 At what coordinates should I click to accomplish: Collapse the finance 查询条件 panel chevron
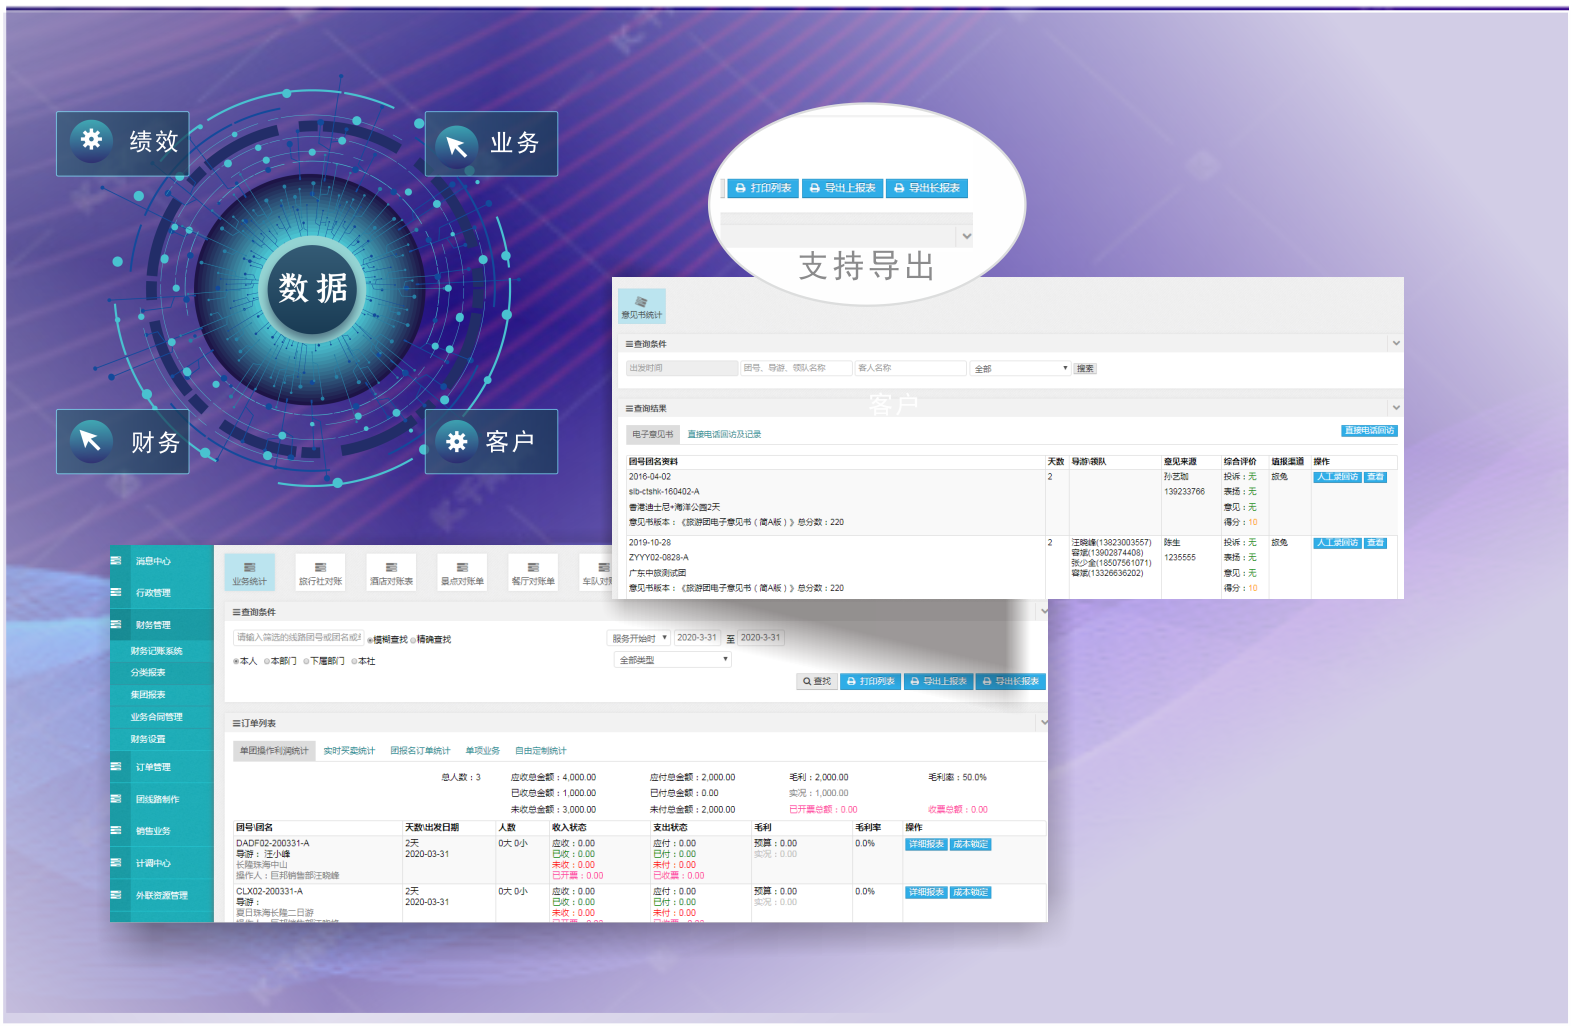click(x=1044, y=611)
